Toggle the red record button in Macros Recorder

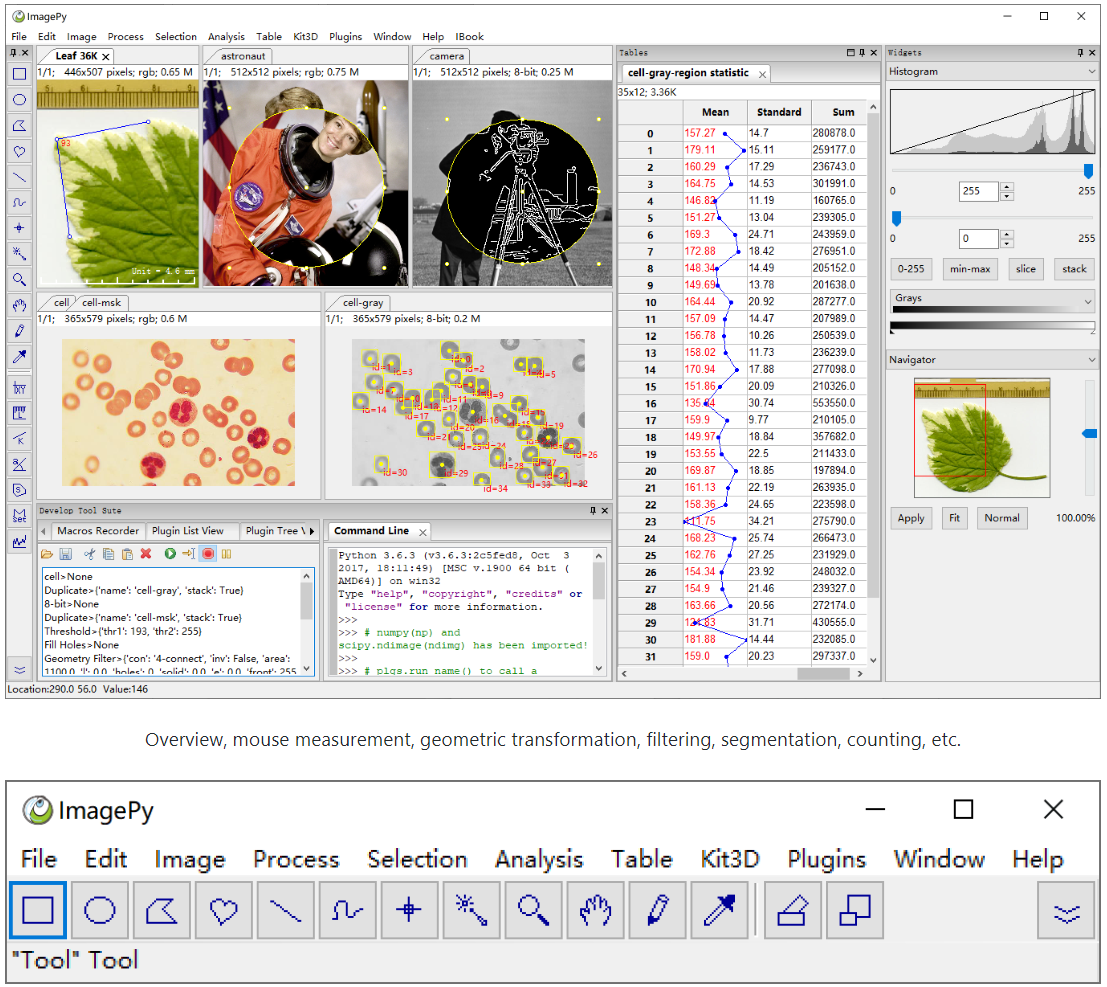[x=208, y=554]
